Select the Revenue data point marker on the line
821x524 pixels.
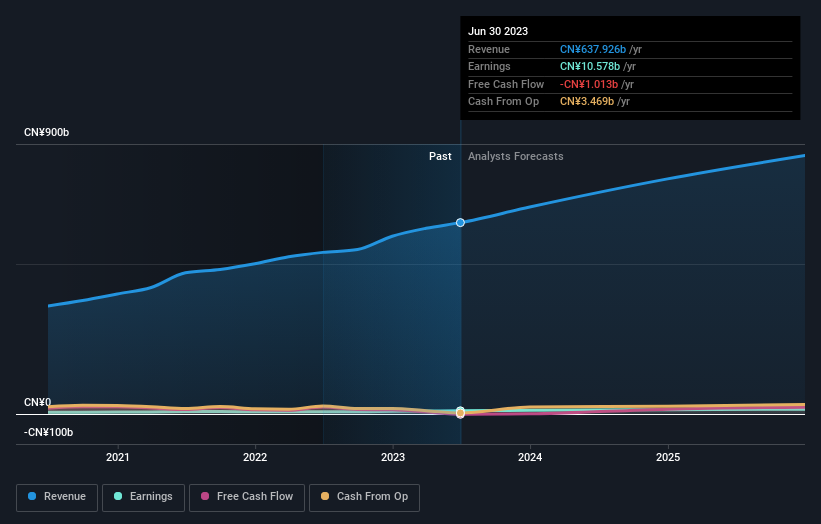click(460, 222)
